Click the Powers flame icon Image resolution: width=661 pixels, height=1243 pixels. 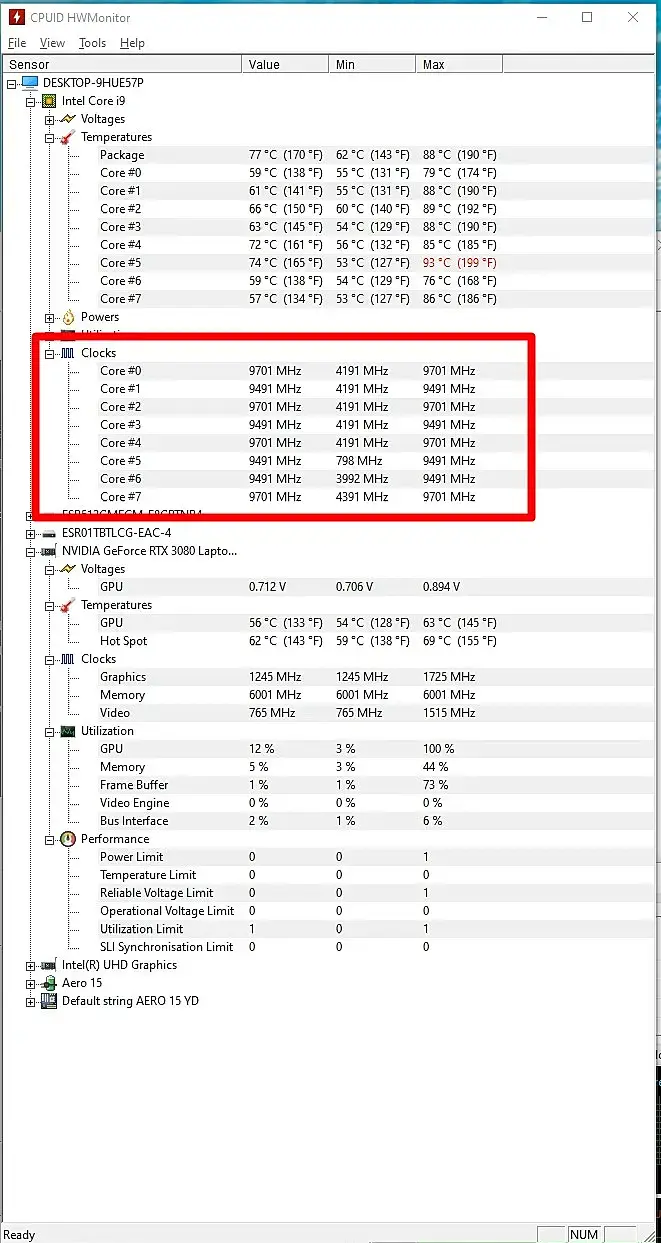pos(68,317)
